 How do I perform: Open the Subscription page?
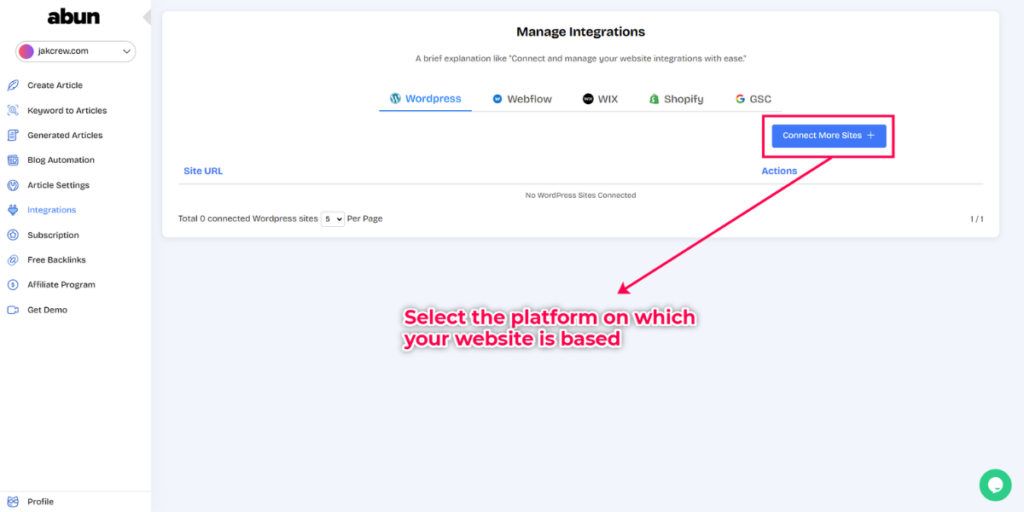tap(53, 235)
